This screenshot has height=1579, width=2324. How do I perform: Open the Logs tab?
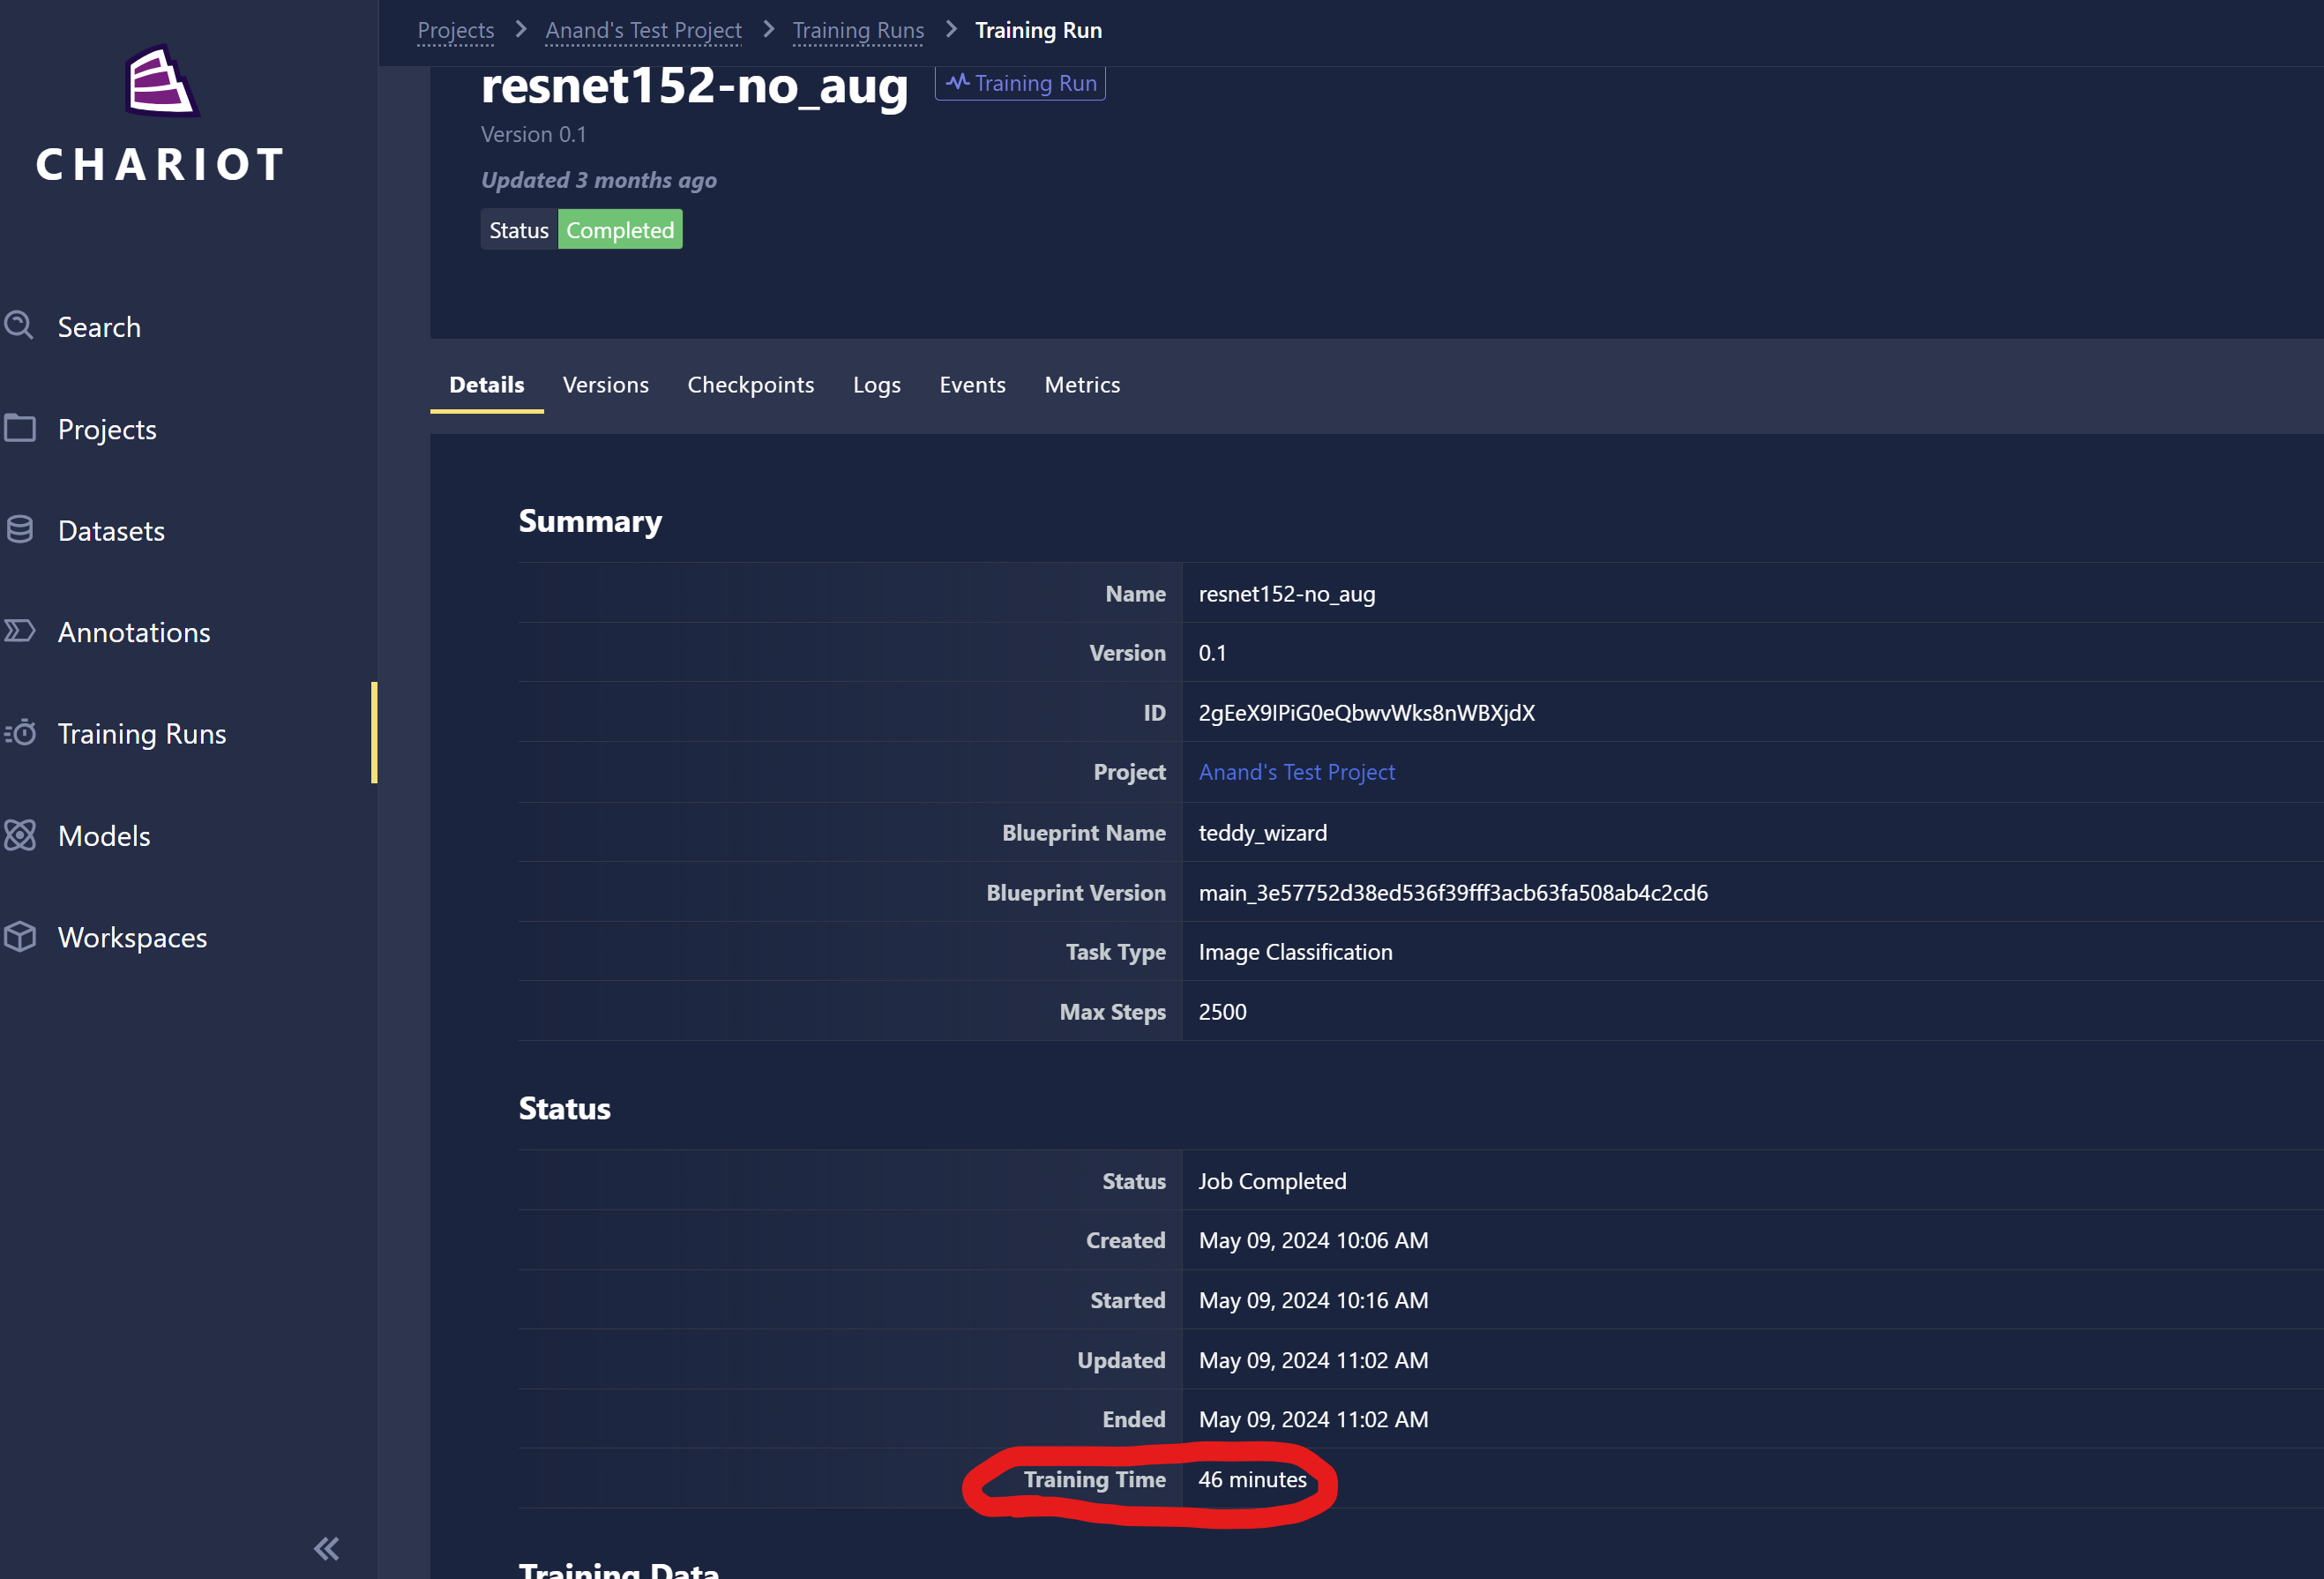click(x=877, y=385)
